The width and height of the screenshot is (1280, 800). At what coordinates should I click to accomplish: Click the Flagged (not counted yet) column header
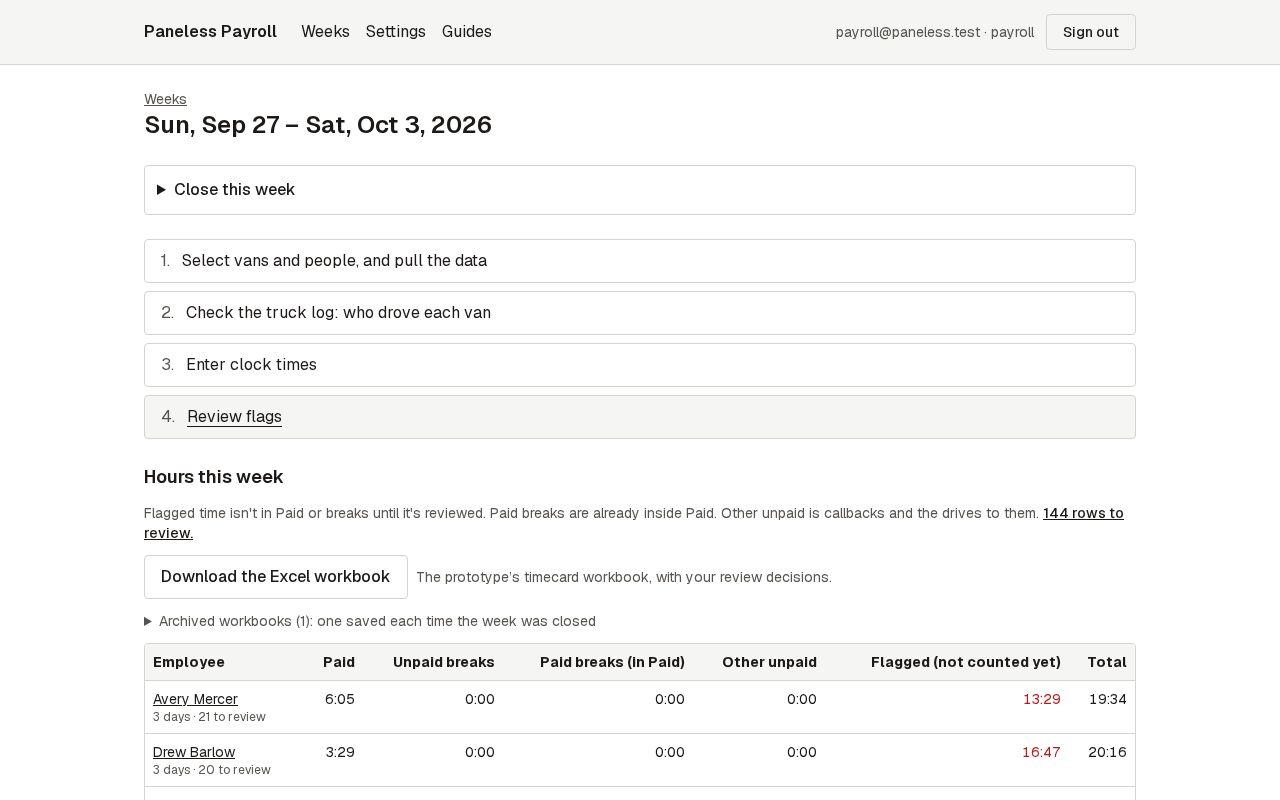click(x=966, y=662)
